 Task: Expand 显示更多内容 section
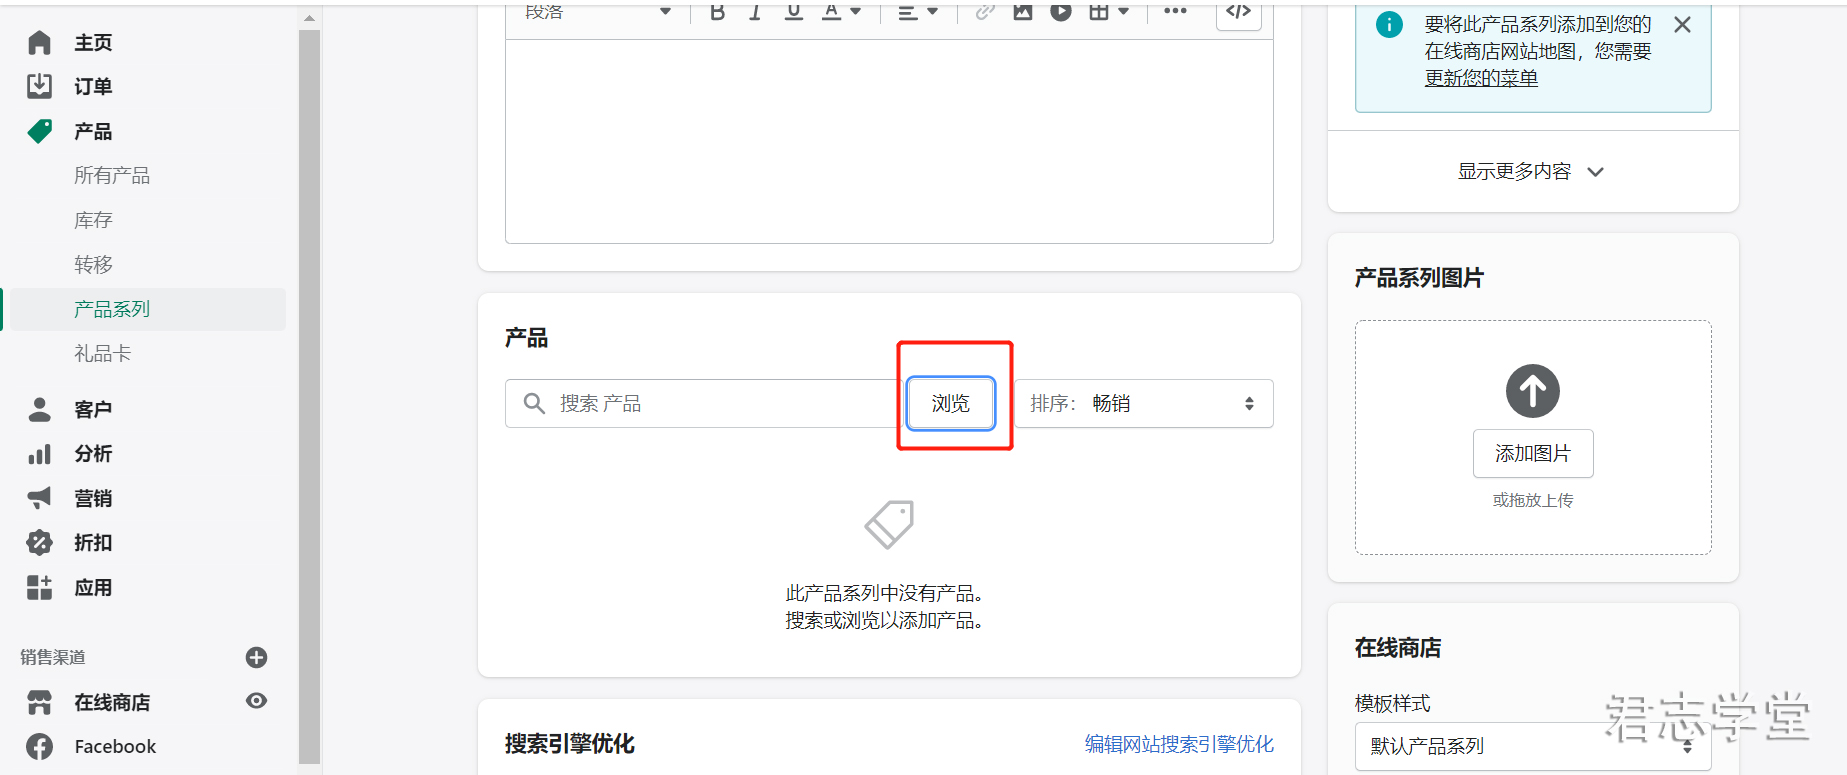(x=1531, y=172)
